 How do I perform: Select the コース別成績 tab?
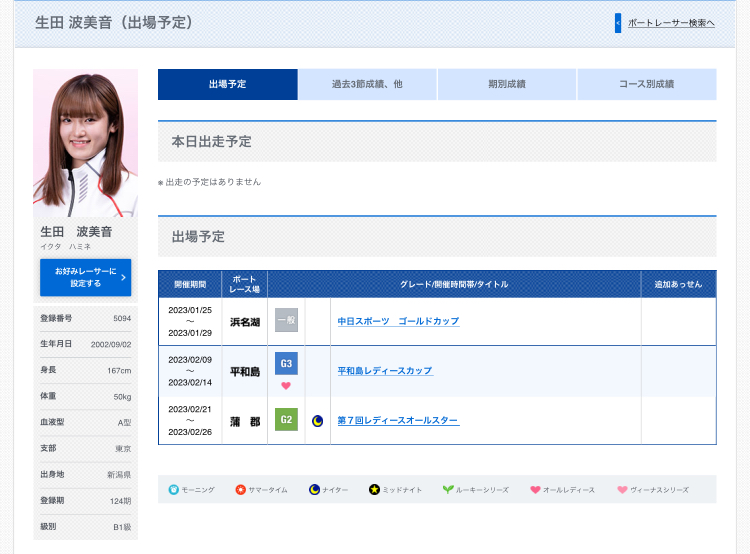[x=646, y=85]
